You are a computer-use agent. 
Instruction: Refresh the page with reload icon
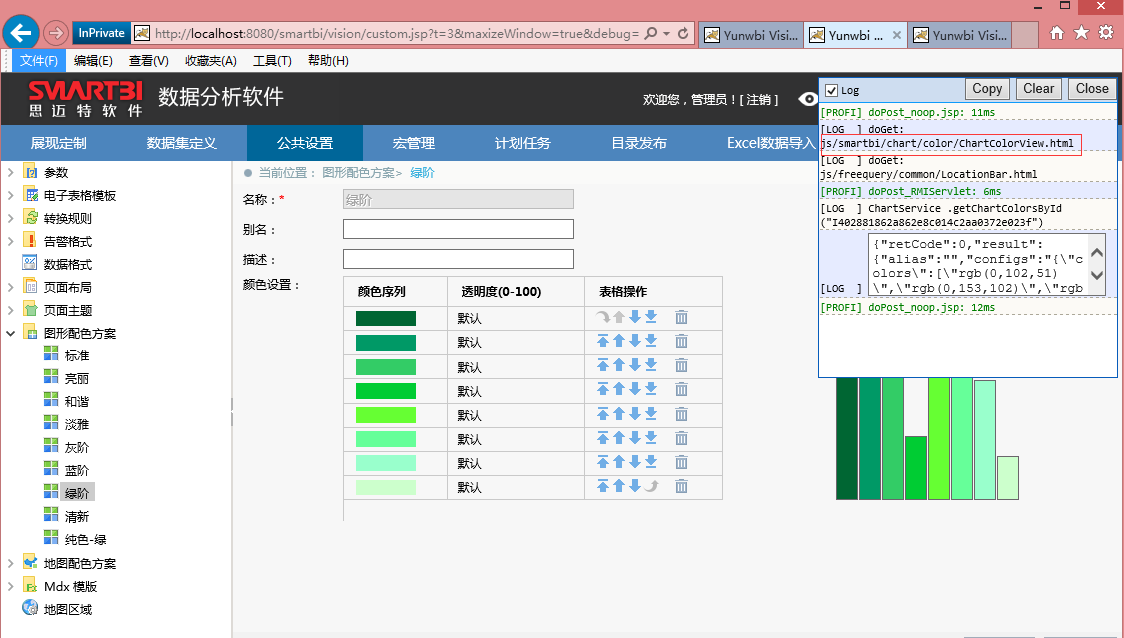[x=683, y=34]
